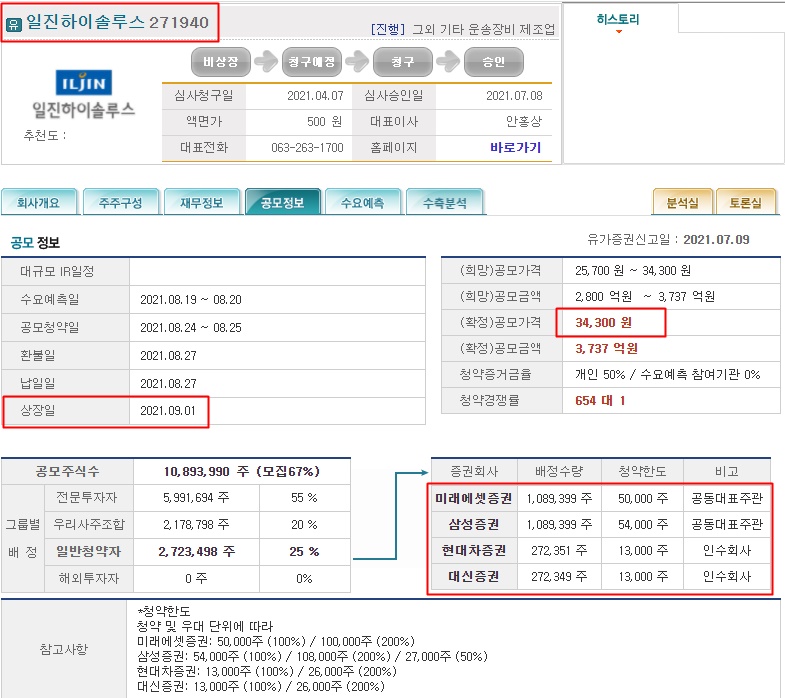Click the 상장일 date 2021.09.01
Screen dimensions: 785x698
[x=168, y=411]
